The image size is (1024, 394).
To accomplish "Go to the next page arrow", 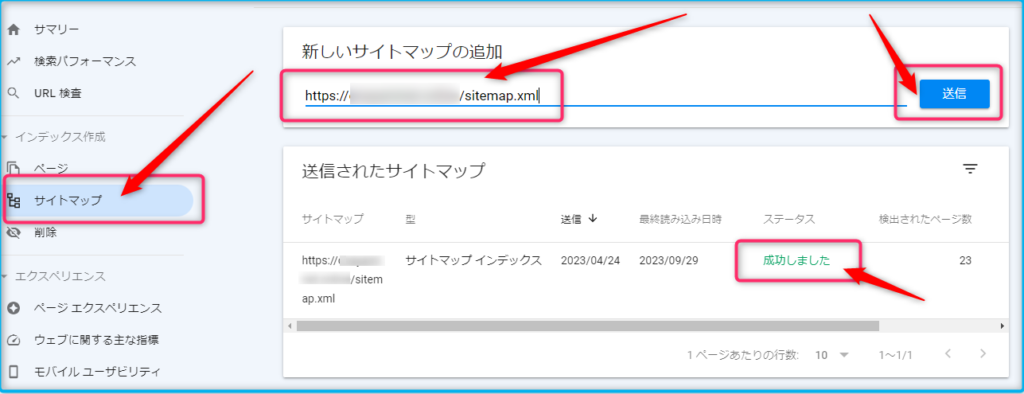I will (x=983, y=354).
